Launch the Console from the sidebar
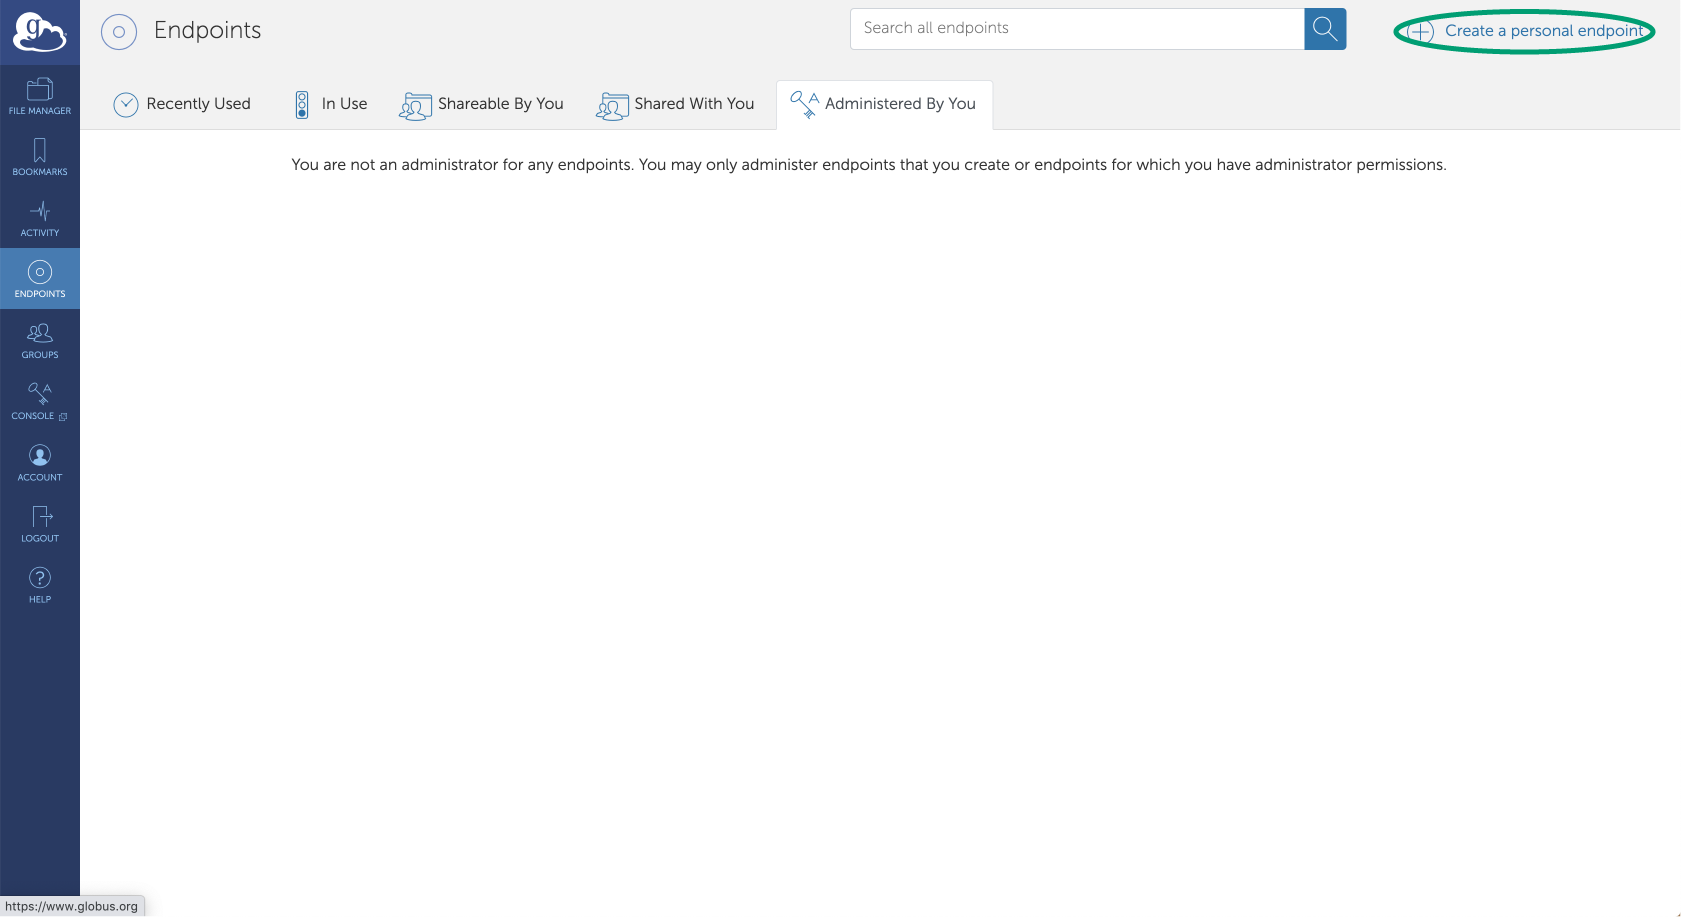Screen dimensions: 1681x917 pyautogui.click(x=40, y=401)
